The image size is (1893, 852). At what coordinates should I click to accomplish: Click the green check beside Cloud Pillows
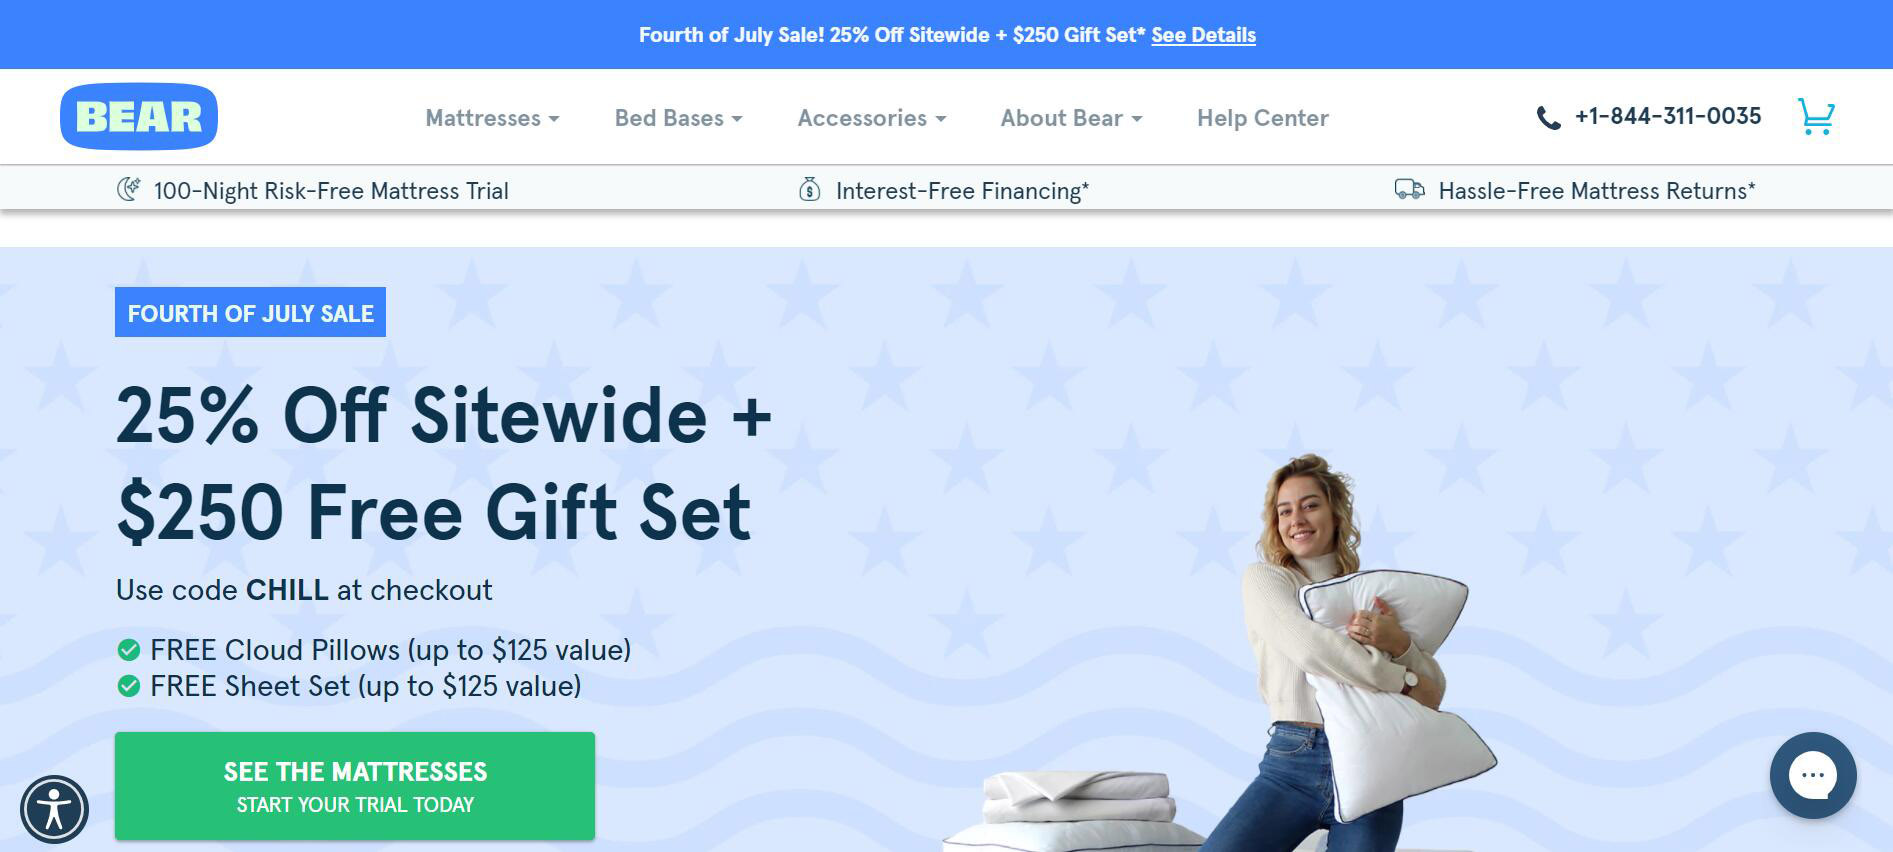[x=128, y=650]
